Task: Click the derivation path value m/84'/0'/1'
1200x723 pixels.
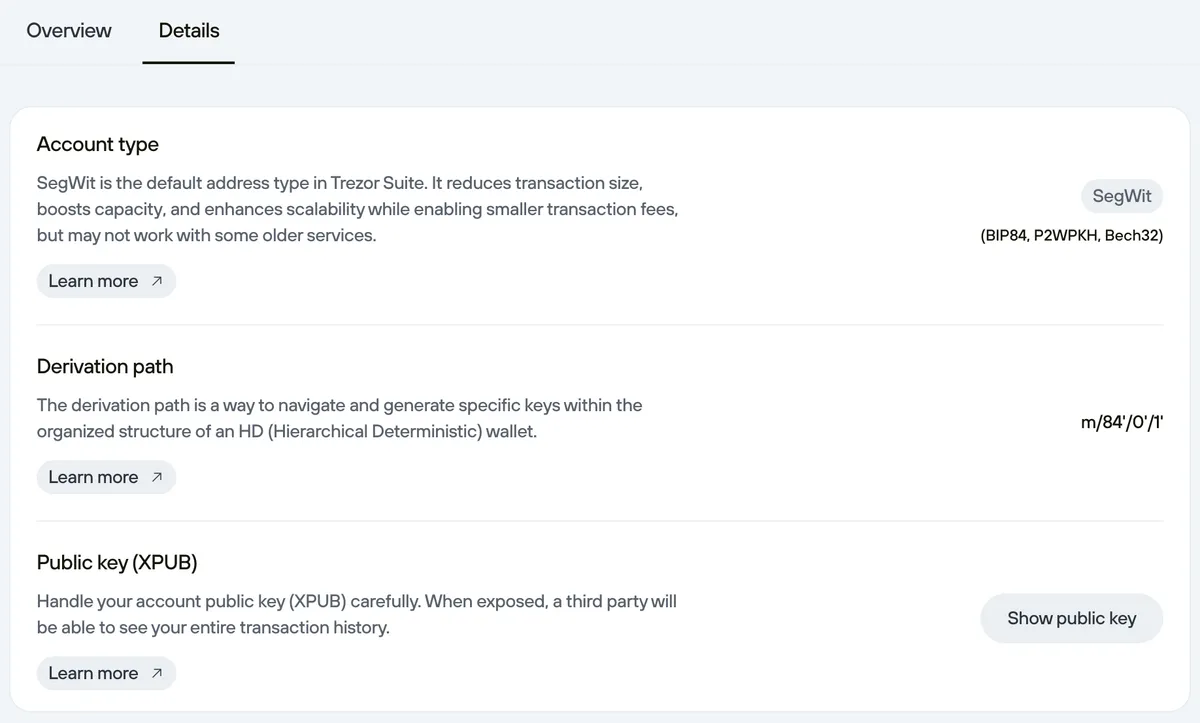Action: [x=1120, y=422]
